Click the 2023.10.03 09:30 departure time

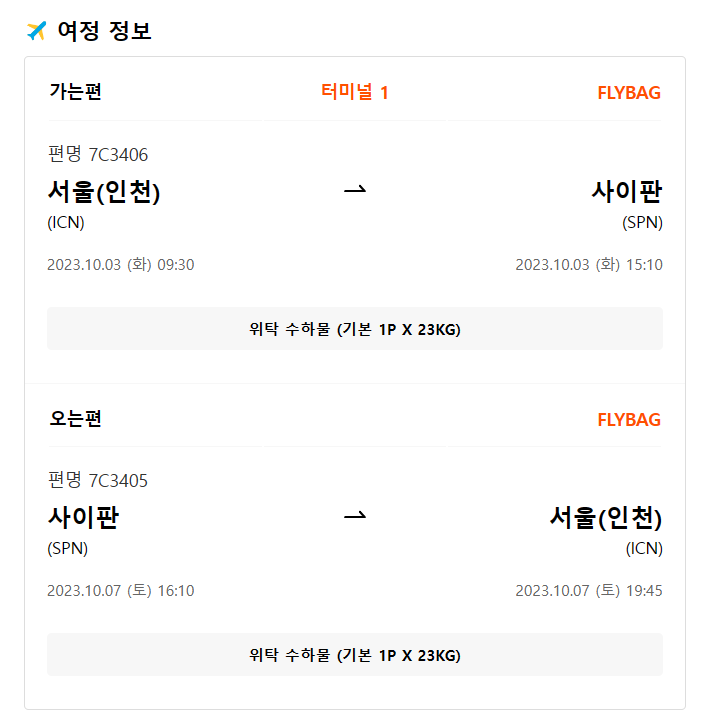(121, 265)
